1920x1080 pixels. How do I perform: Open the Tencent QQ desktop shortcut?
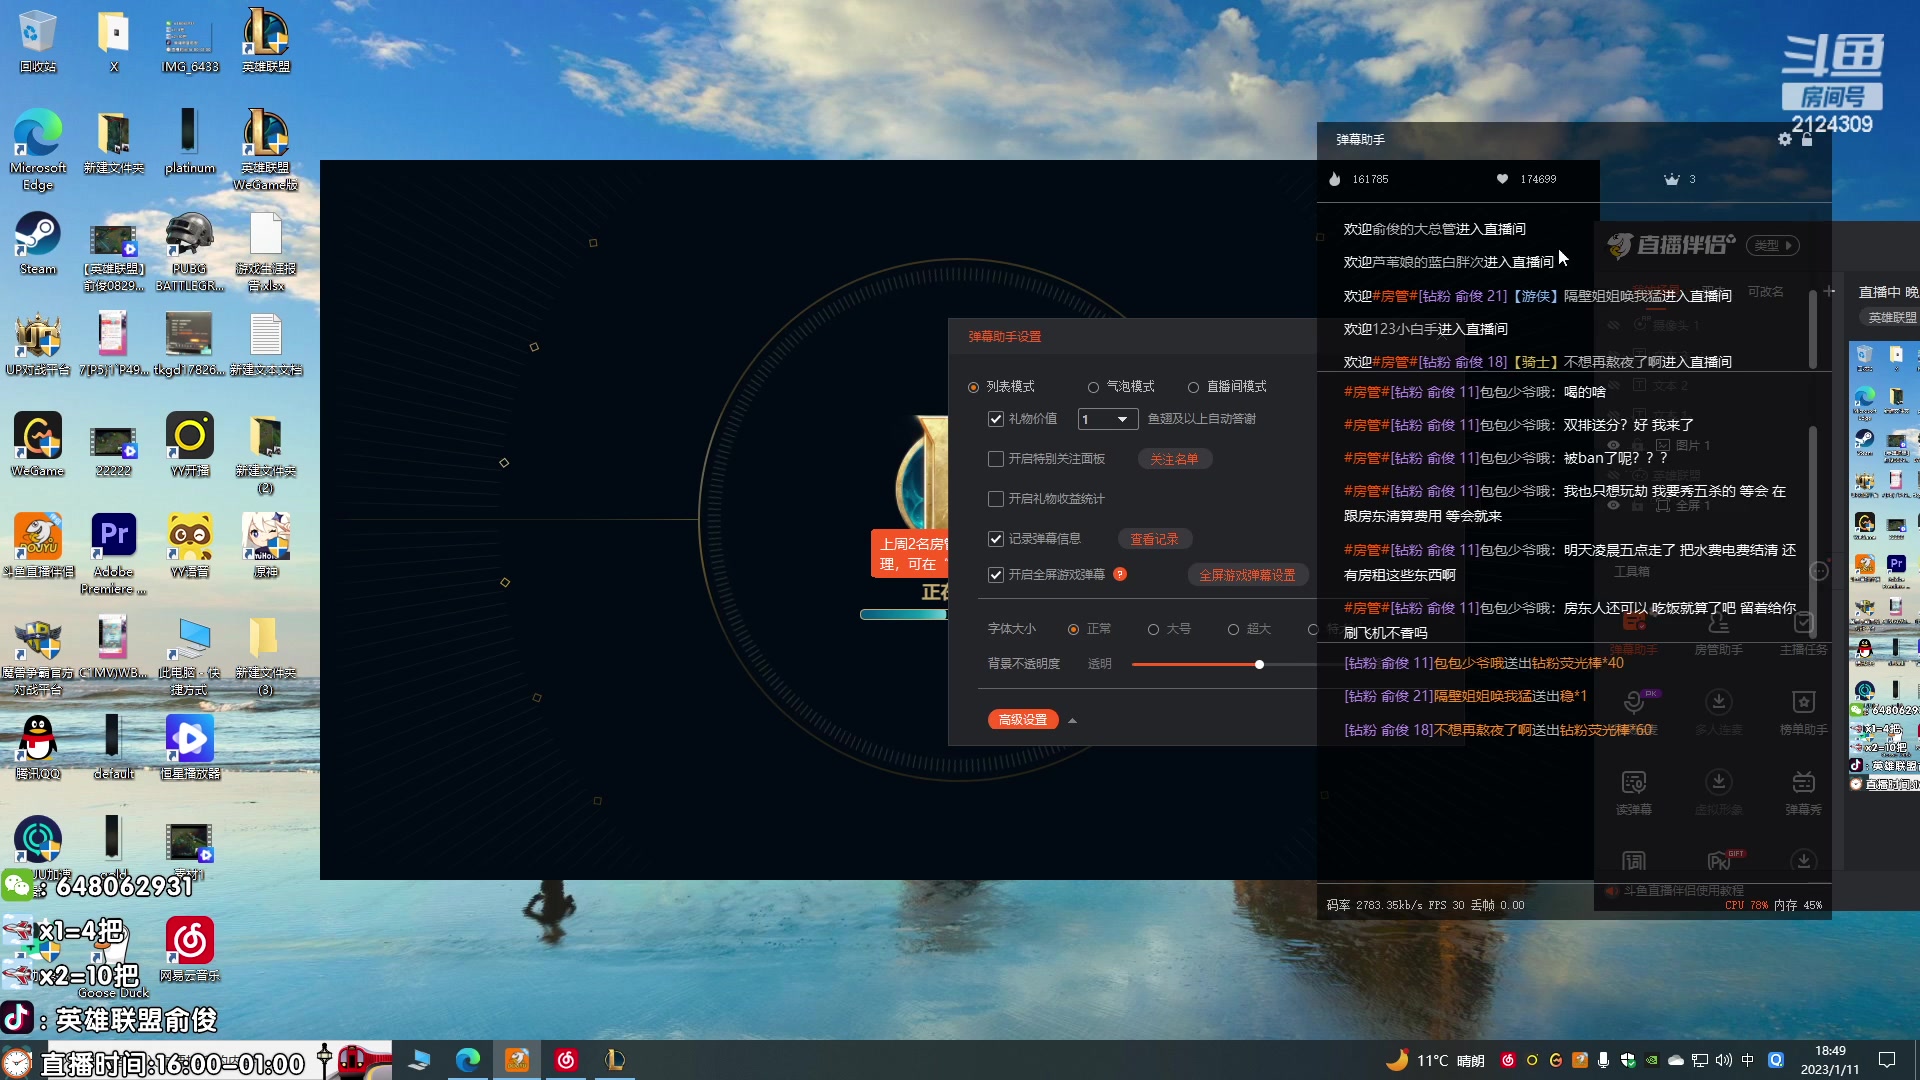point(38,748)
